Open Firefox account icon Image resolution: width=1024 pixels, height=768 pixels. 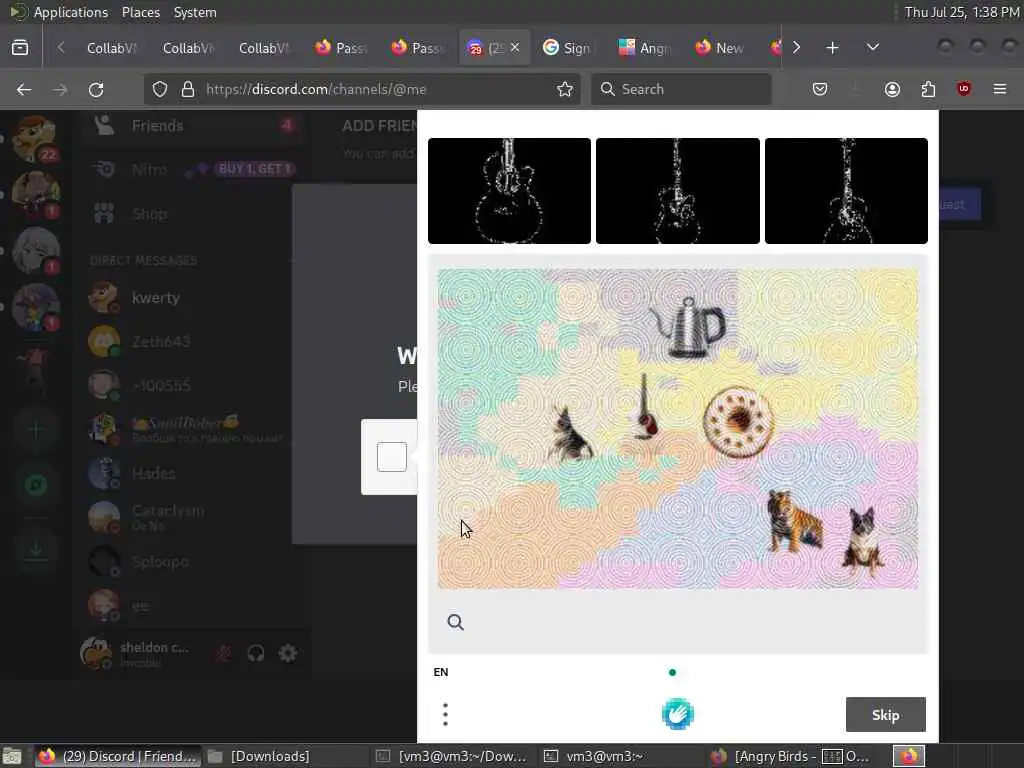pyautogui.click(x=892, y=89)
